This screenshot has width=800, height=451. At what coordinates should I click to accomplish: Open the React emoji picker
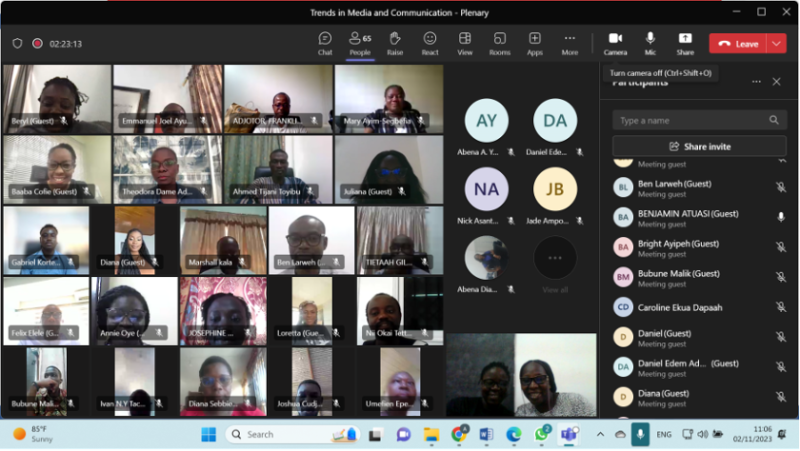coord(430,43)
